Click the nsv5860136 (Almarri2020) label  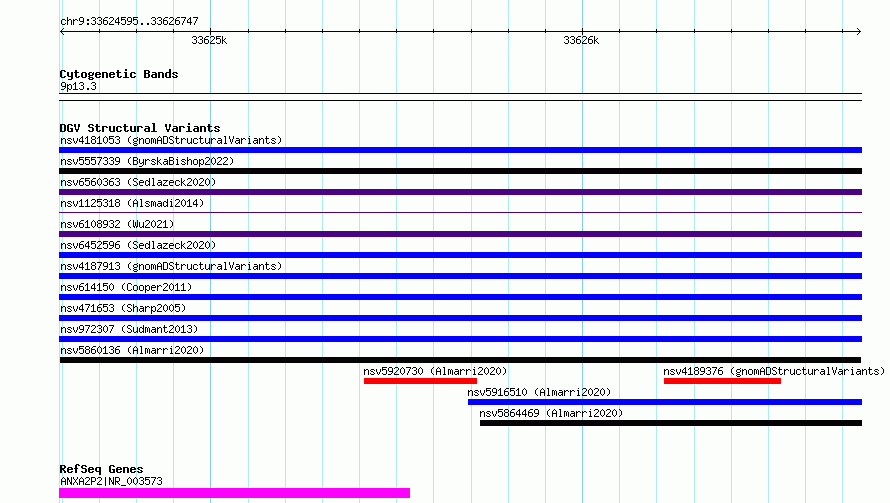(x=132, y=350)
